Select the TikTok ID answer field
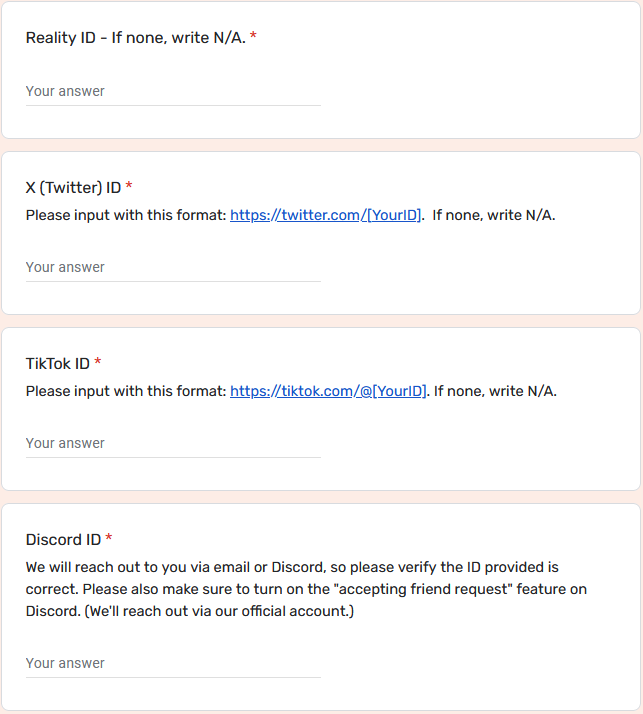The width and height of the screenshot is (643, 714). click(173, 444)
